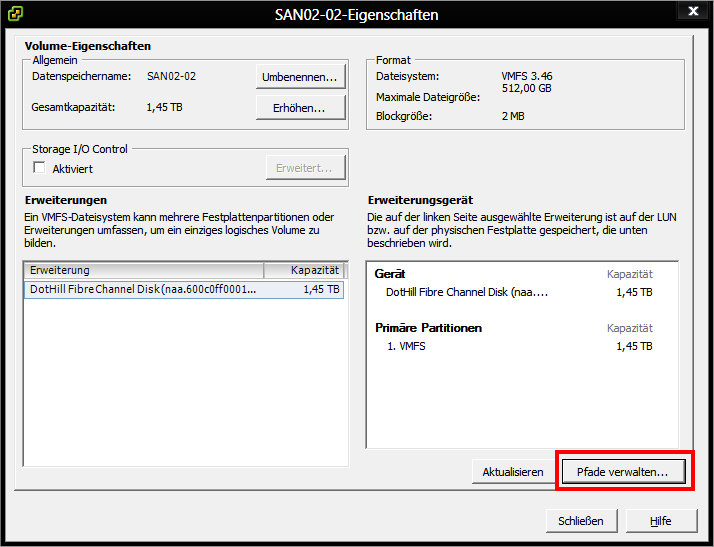
Task: Click the Gerät heading in device panel
Action: (390, 274)
